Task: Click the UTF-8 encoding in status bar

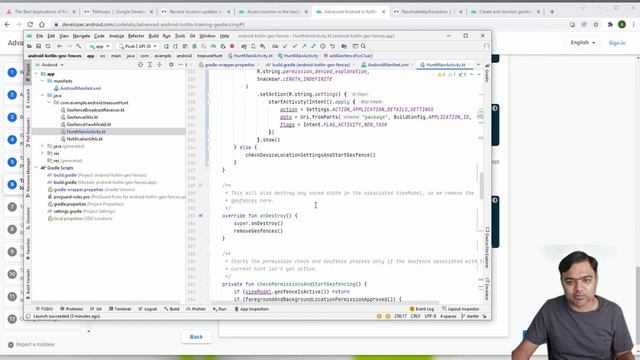Action: [x=430, y=316]
